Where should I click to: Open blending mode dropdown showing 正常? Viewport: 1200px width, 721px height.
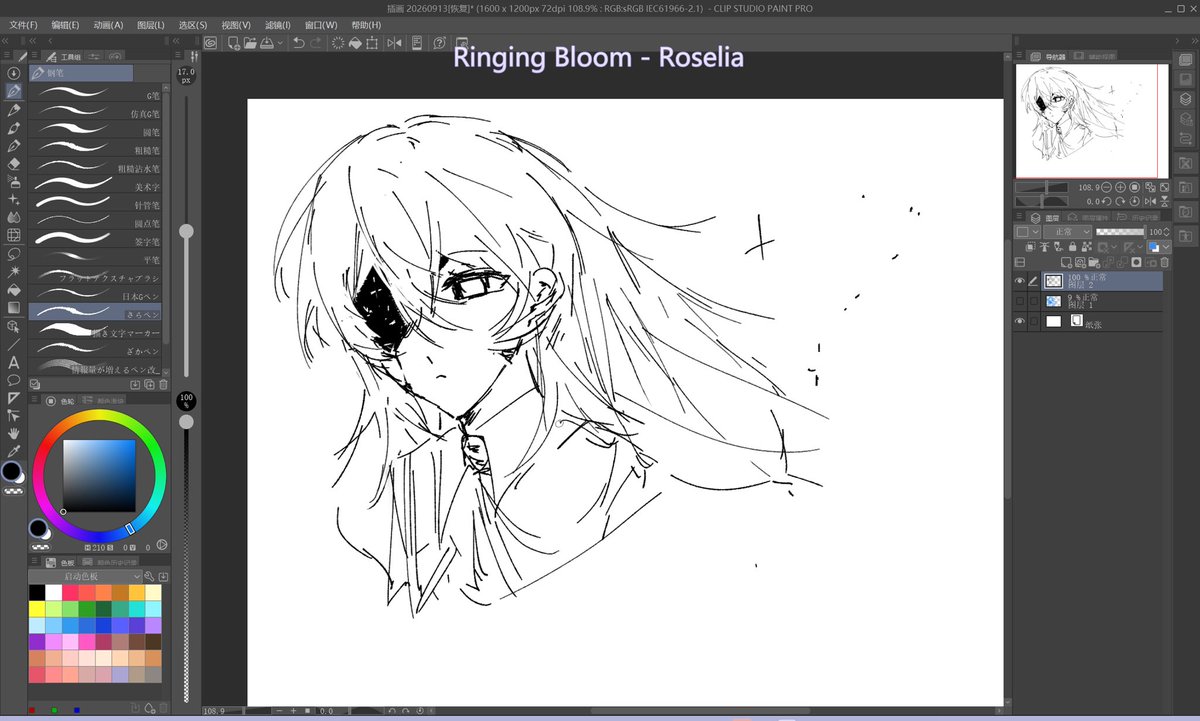click(1068, 232)
